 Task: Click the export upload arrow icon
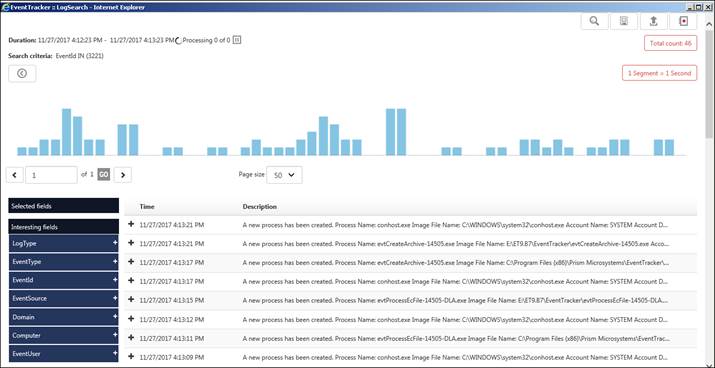(x=653, y=21)
